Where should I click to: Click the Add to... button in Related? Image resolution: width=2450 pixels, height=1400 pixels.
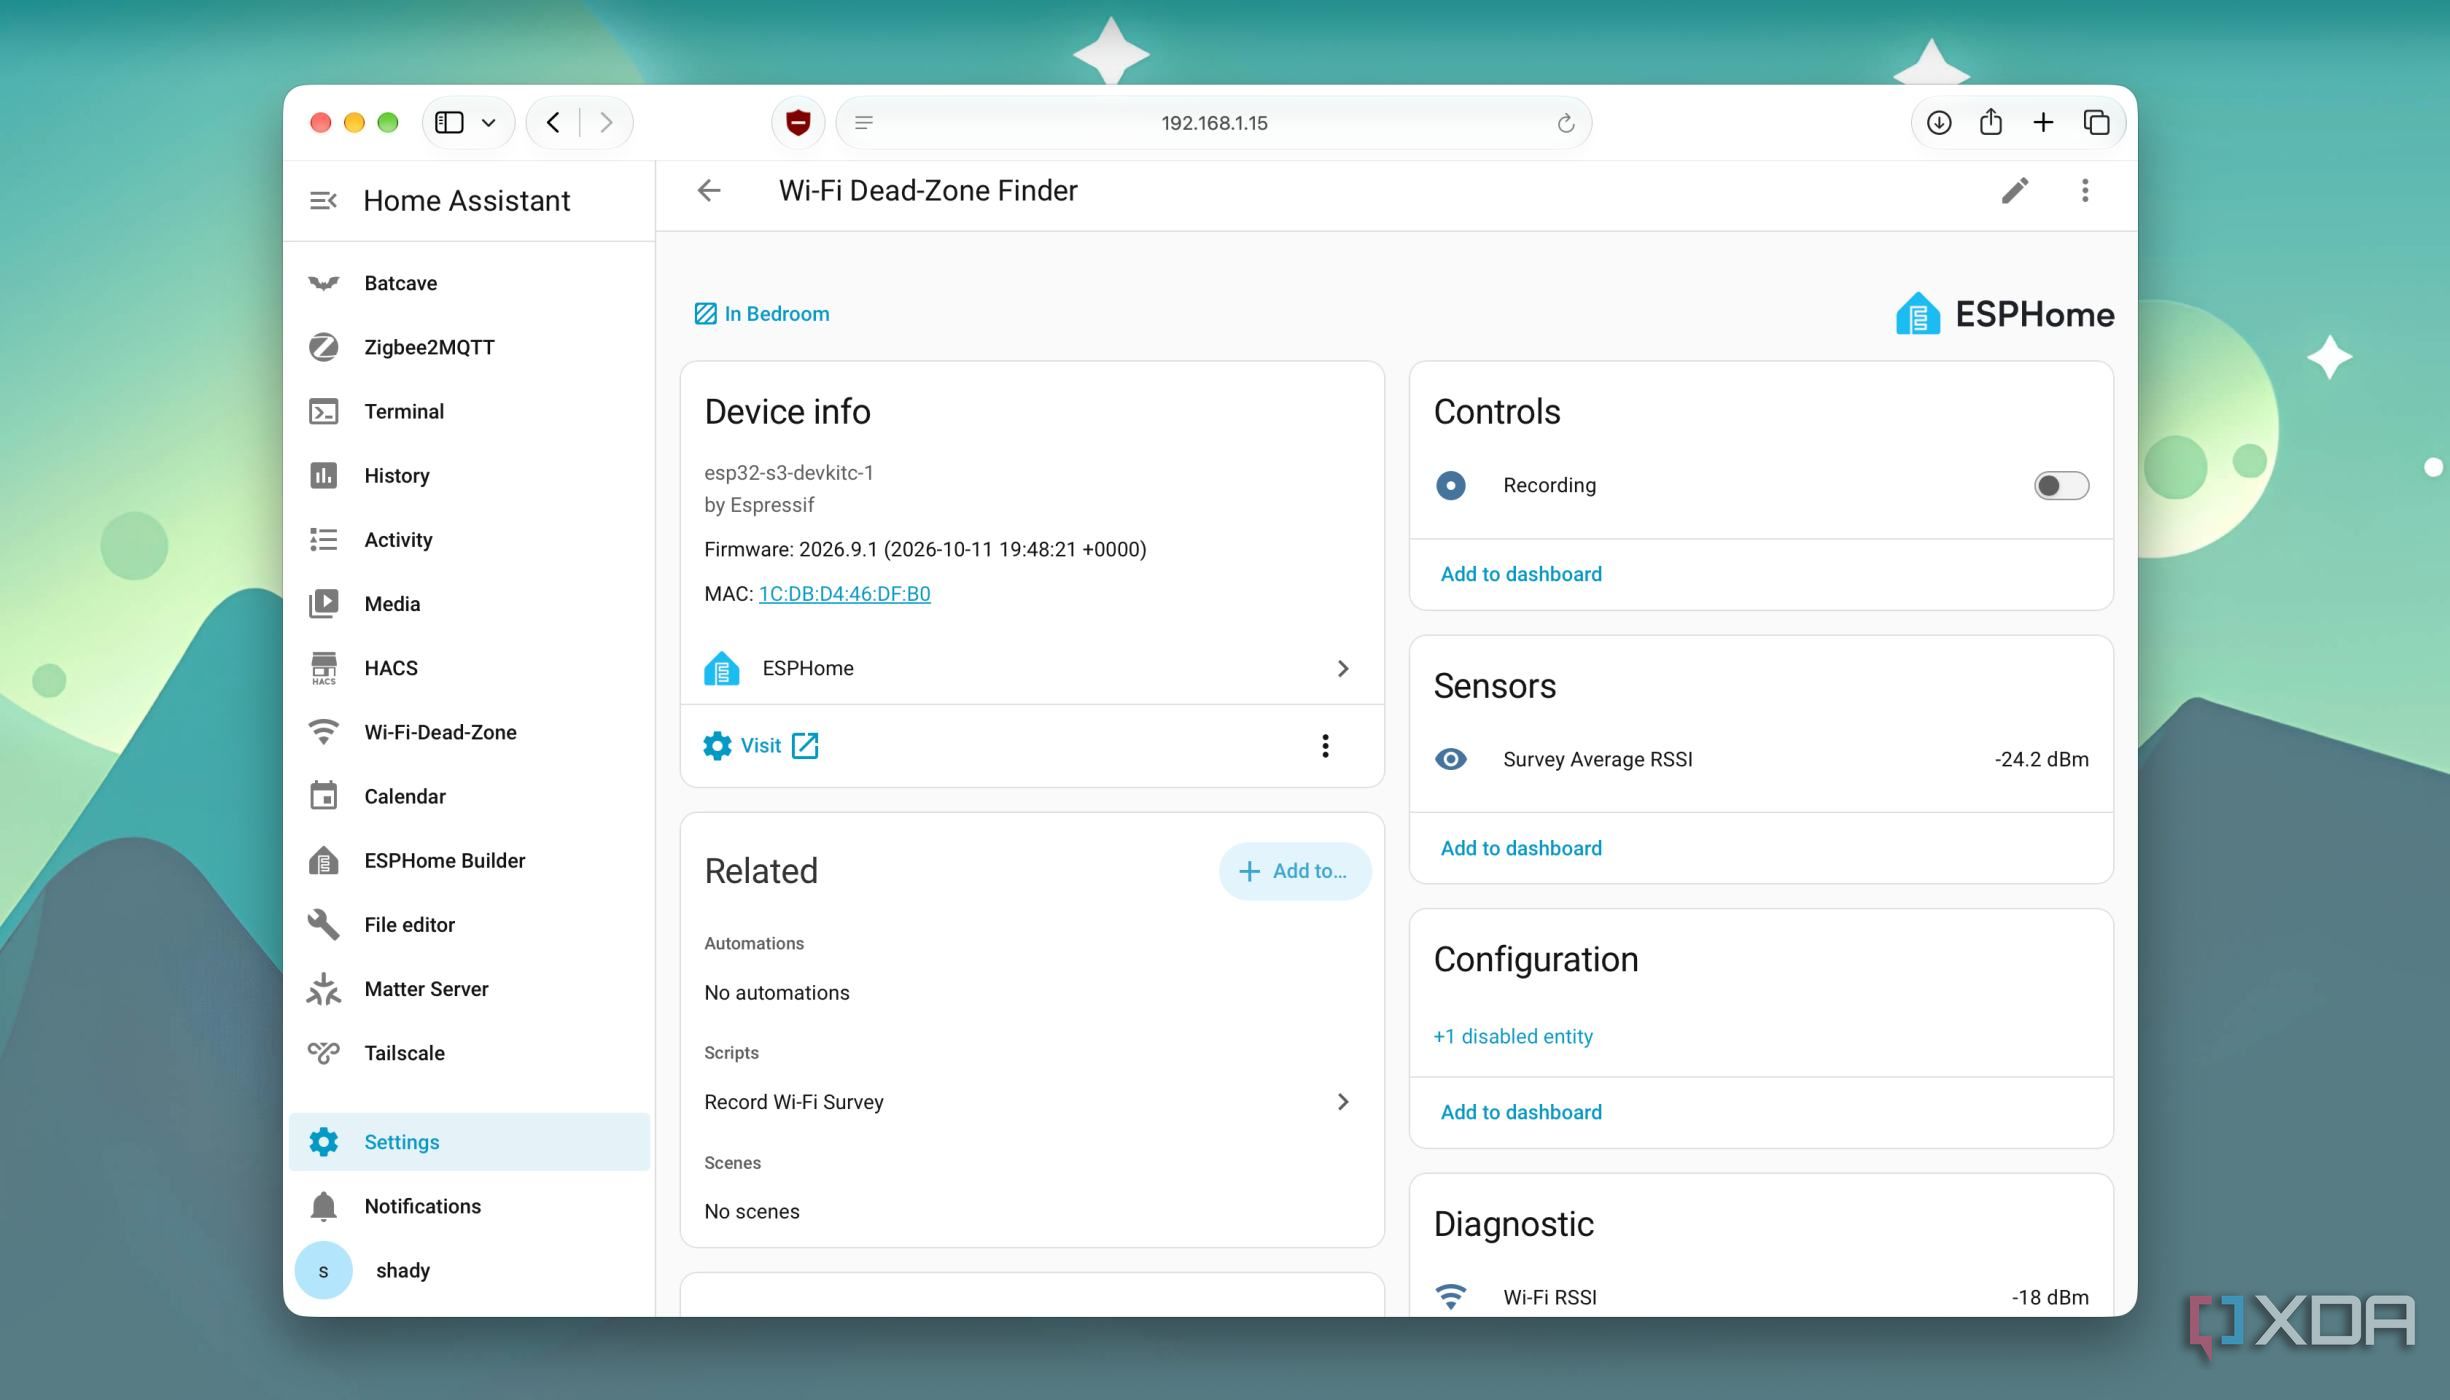point(1294,871)
